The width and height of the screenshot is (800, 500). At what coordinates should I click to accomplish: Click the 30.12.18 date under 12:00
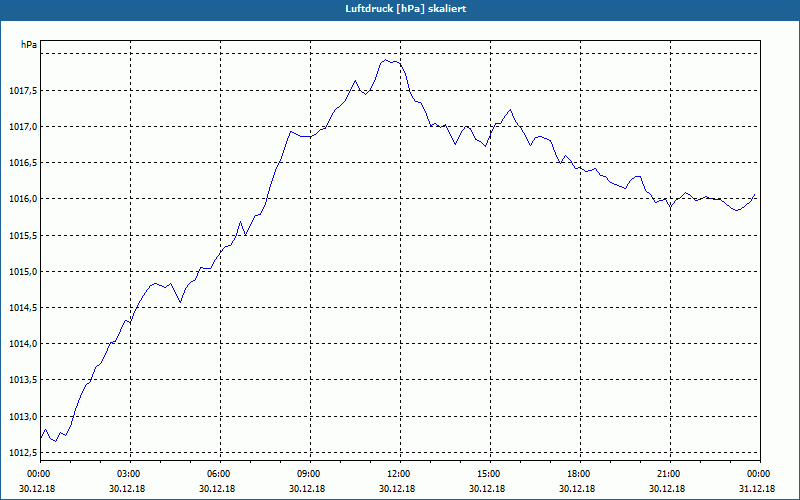coord(397,488)
